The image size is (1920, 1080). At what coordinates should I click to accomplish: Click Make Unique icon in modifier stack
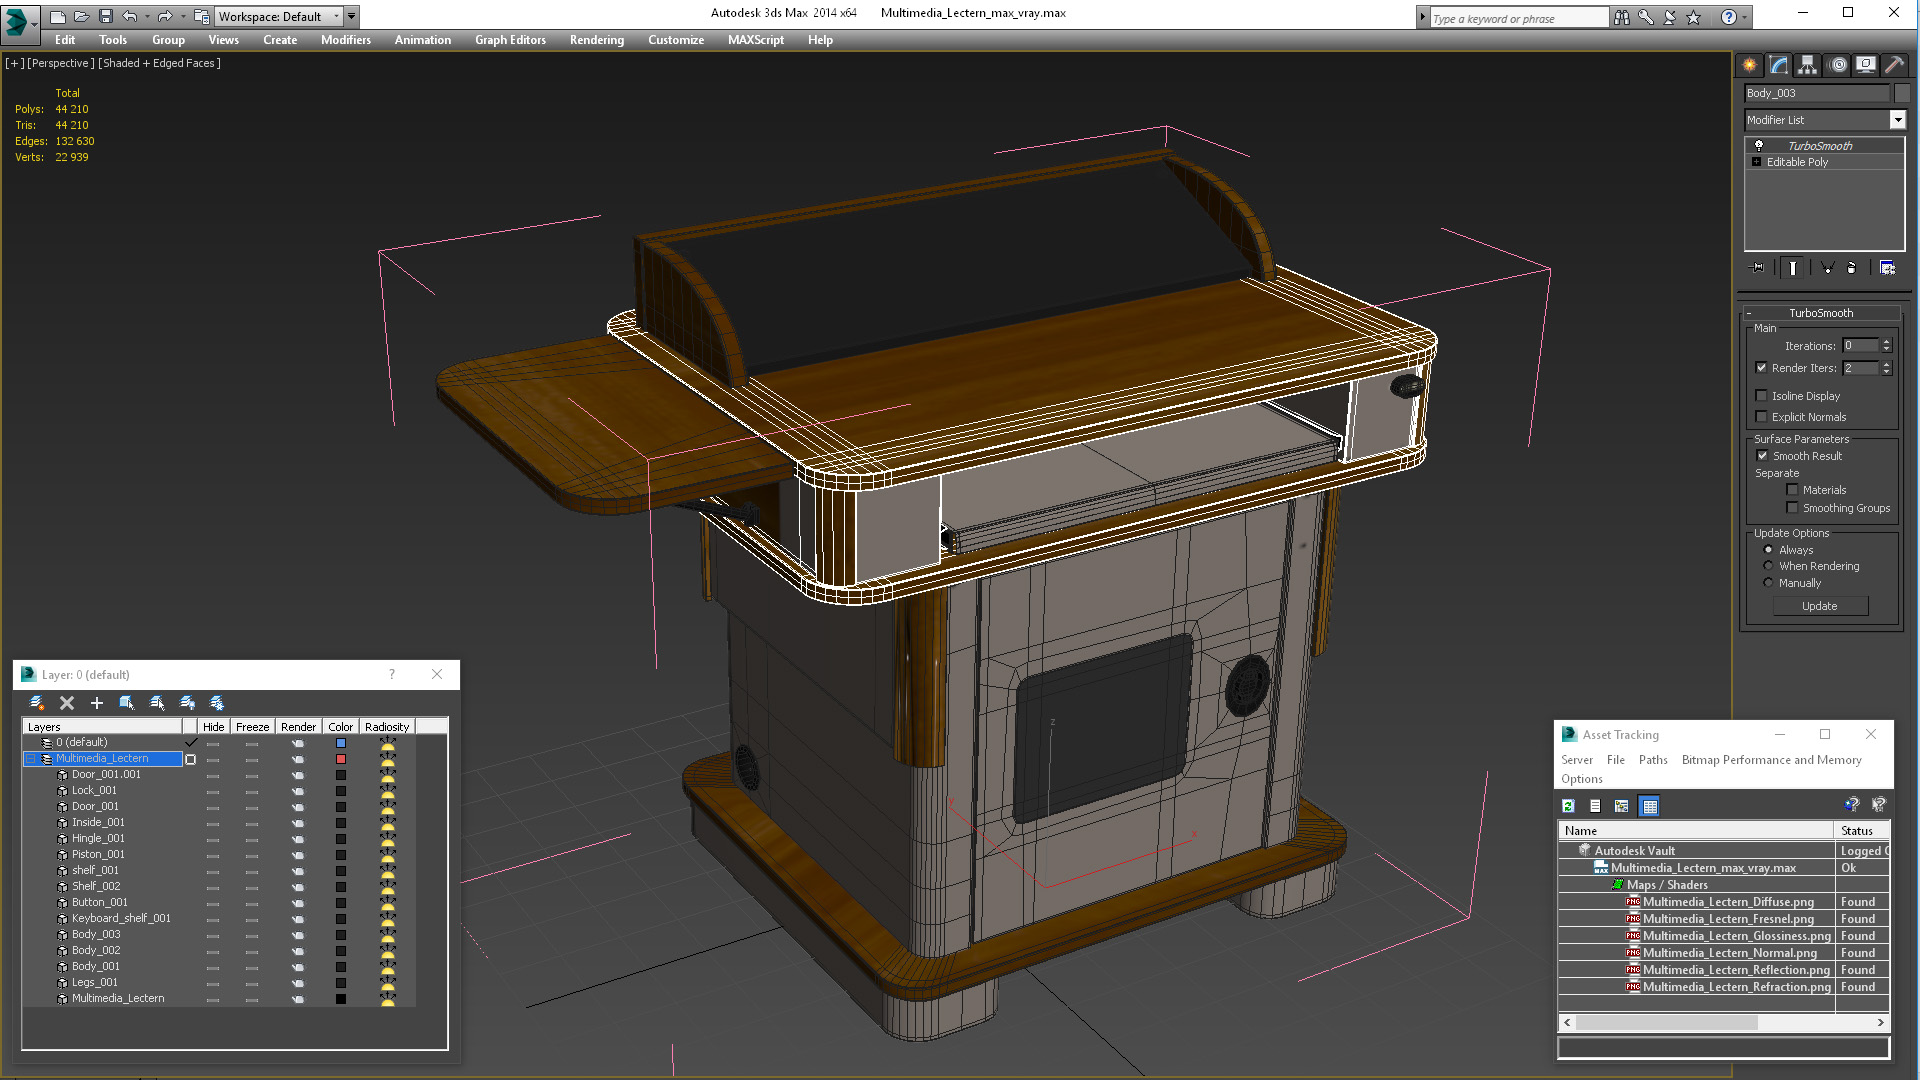tap(1827, 268)
